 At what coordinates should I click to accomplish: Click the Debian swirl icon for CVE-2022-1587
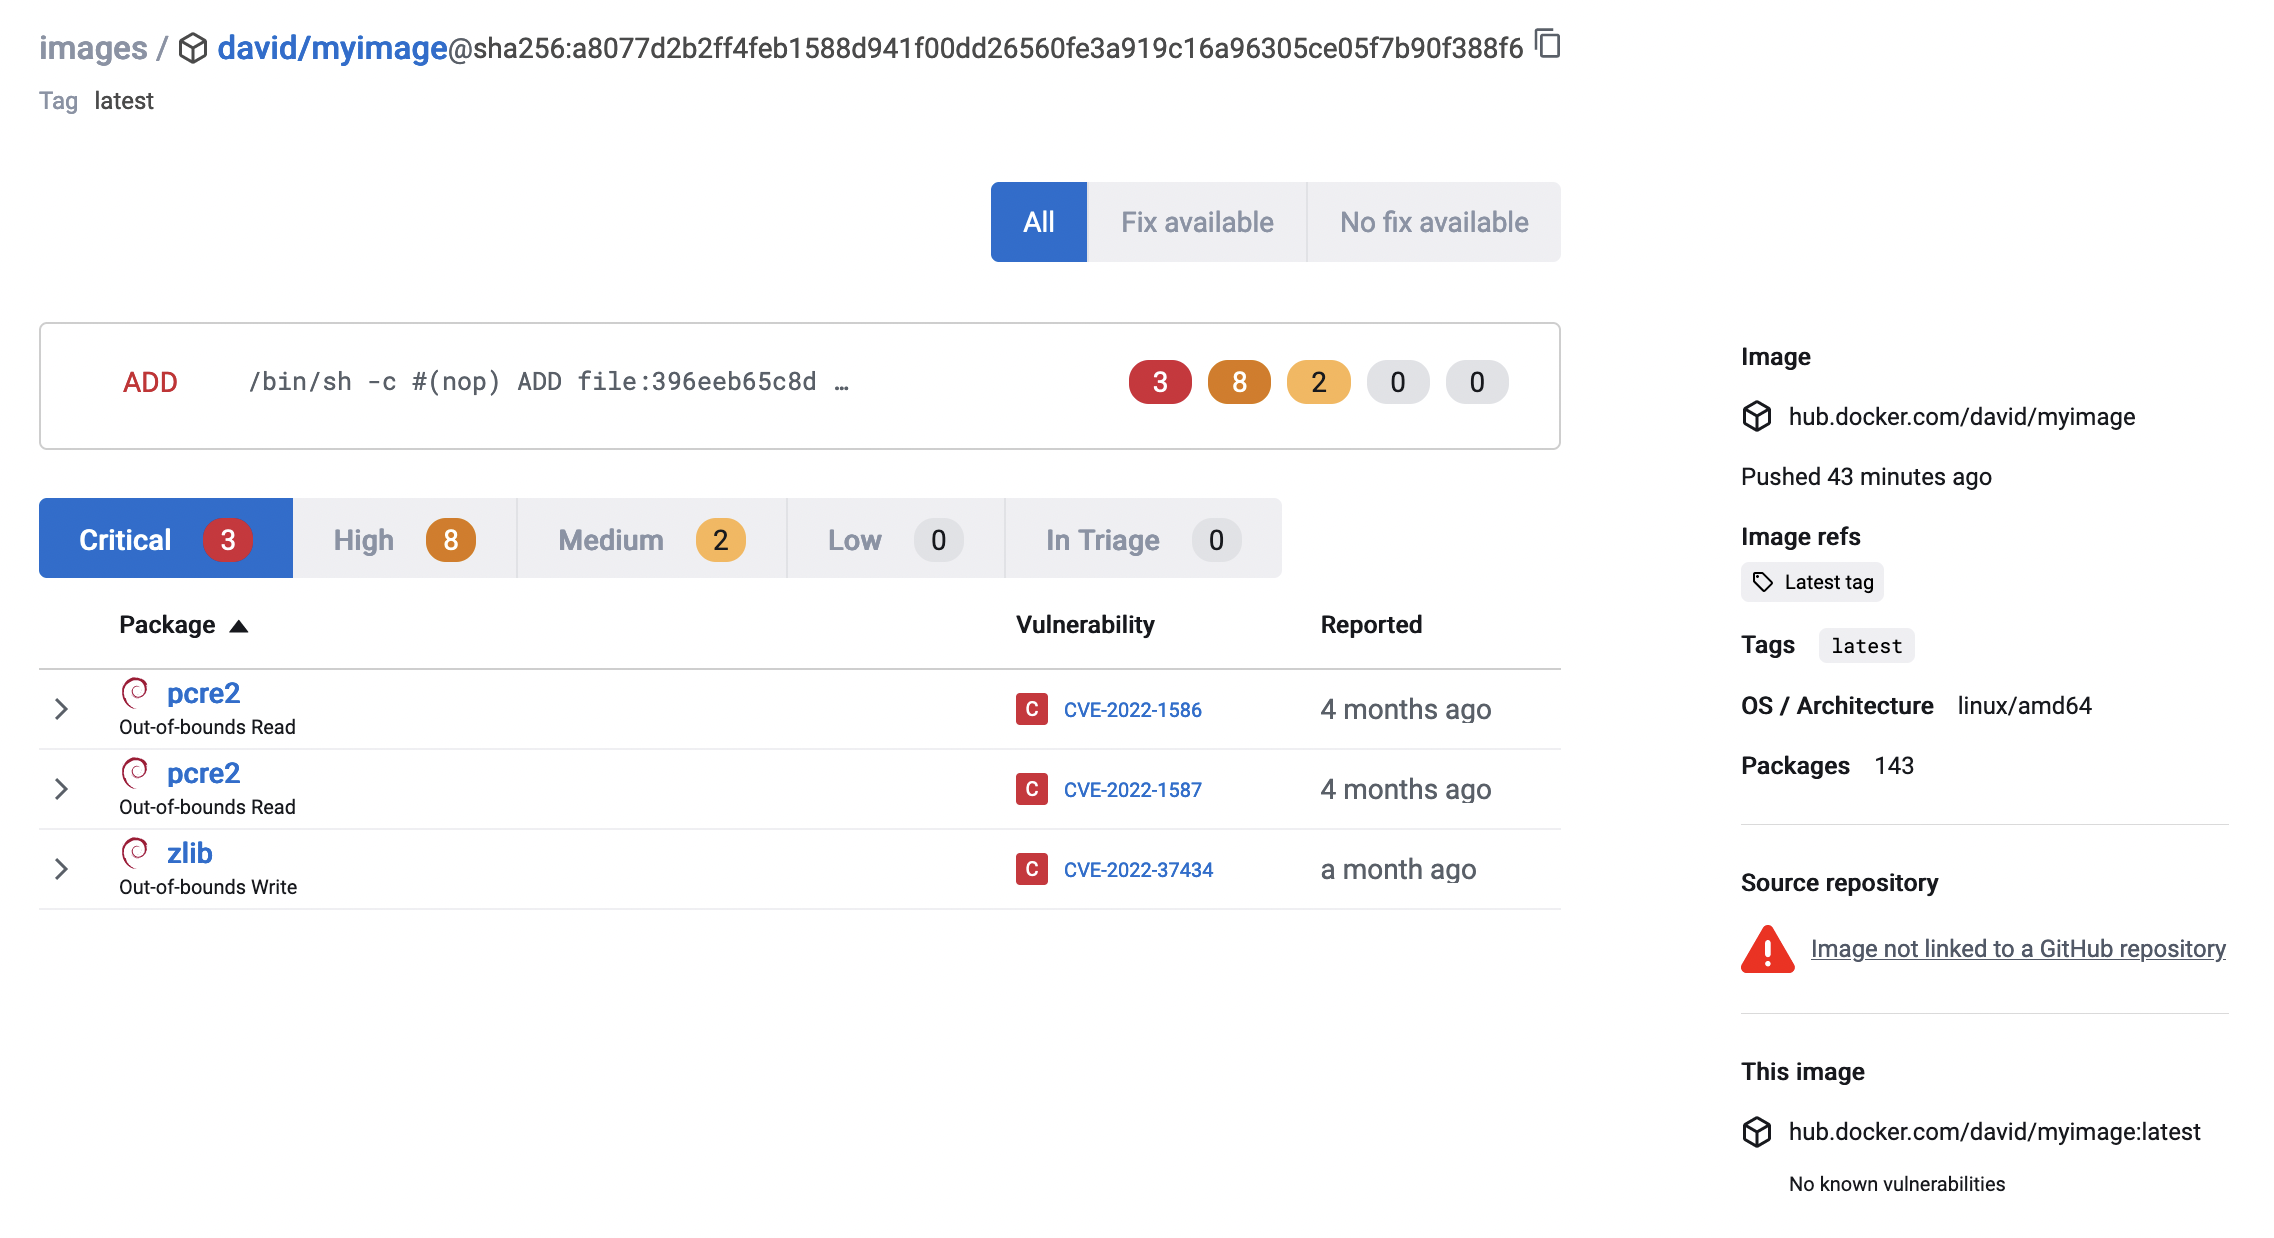[x=135, y=772]
